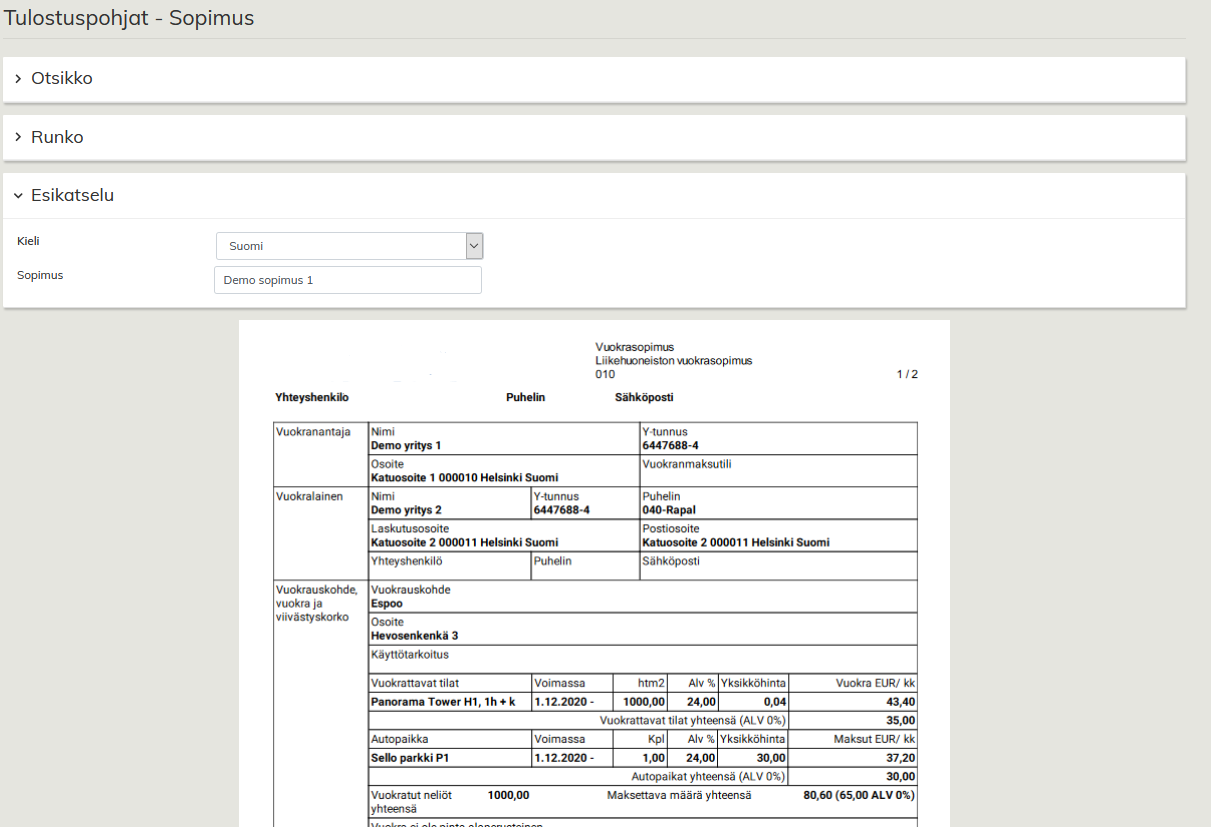Open the Kieli dropdown arrow
This screenshot has width=1211, height=827.
point(474,246)
